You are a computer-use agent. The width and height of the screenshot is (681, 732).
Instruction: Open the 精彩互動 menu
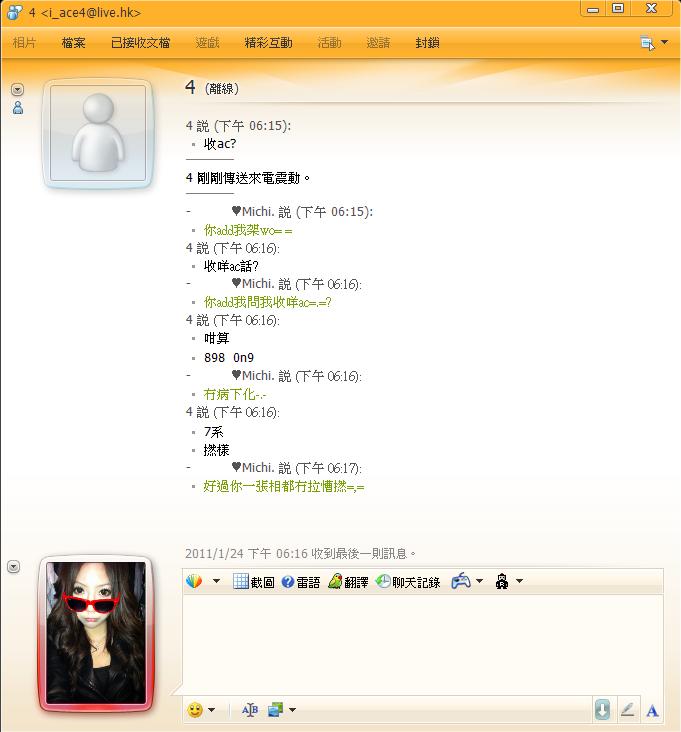point(268,43)
